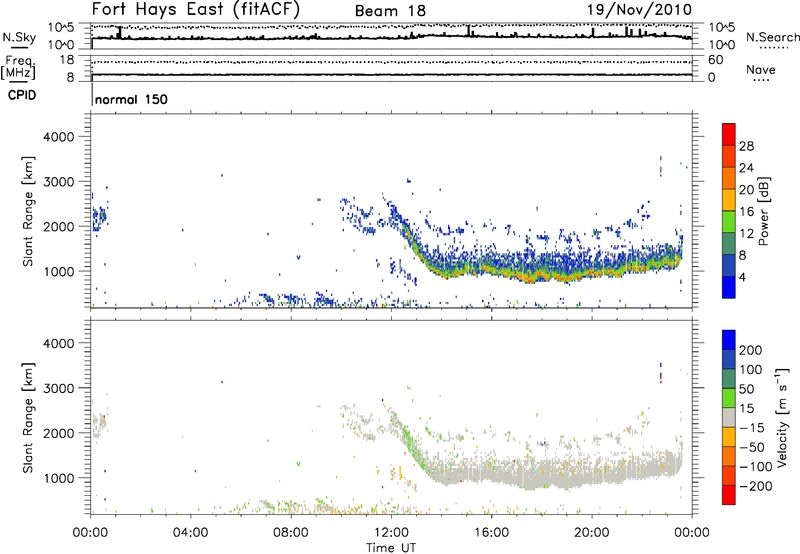This screenshot has height=554, width=800.
Task: Click the gray segment of Velocity color bar
Action: tap(729, 417)
